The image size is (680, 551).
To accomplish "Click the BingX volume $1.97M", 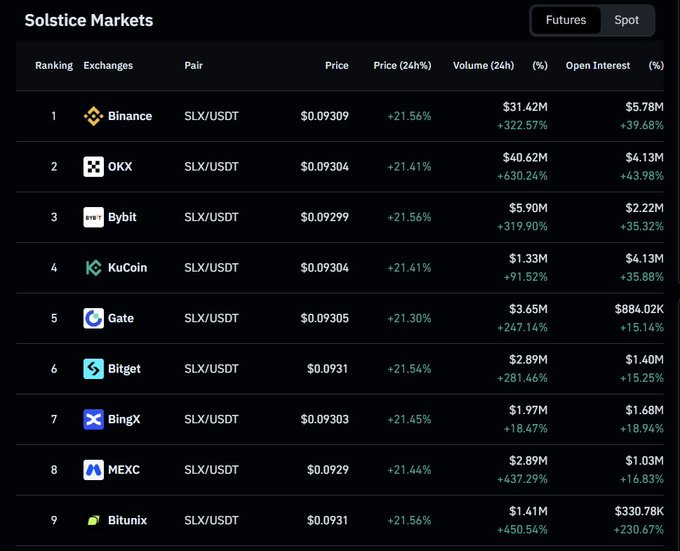I will click(x=528, y=410).
